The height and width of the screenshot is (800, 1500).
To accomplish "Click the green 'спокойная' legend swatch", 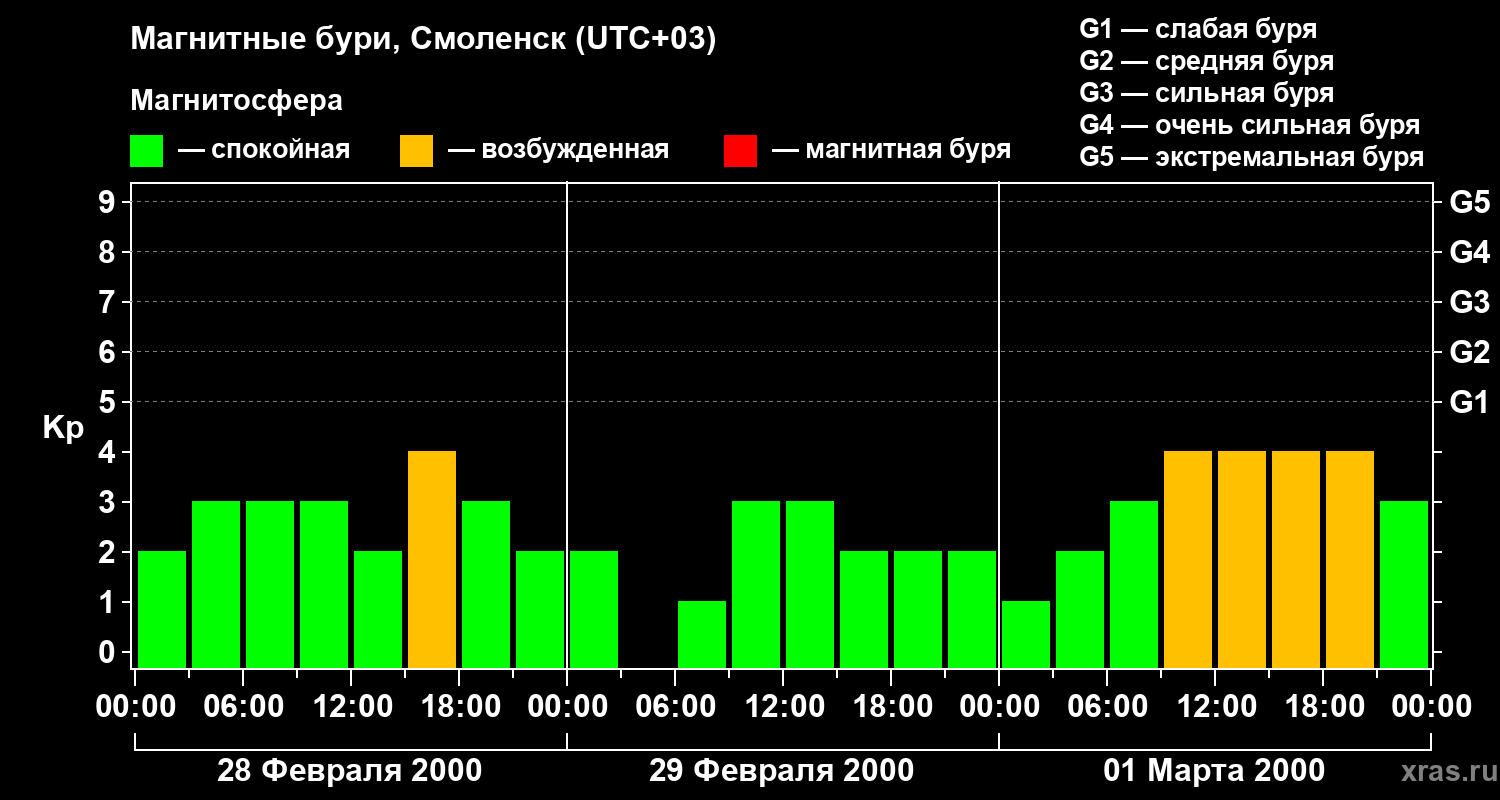I will point(146,151).
